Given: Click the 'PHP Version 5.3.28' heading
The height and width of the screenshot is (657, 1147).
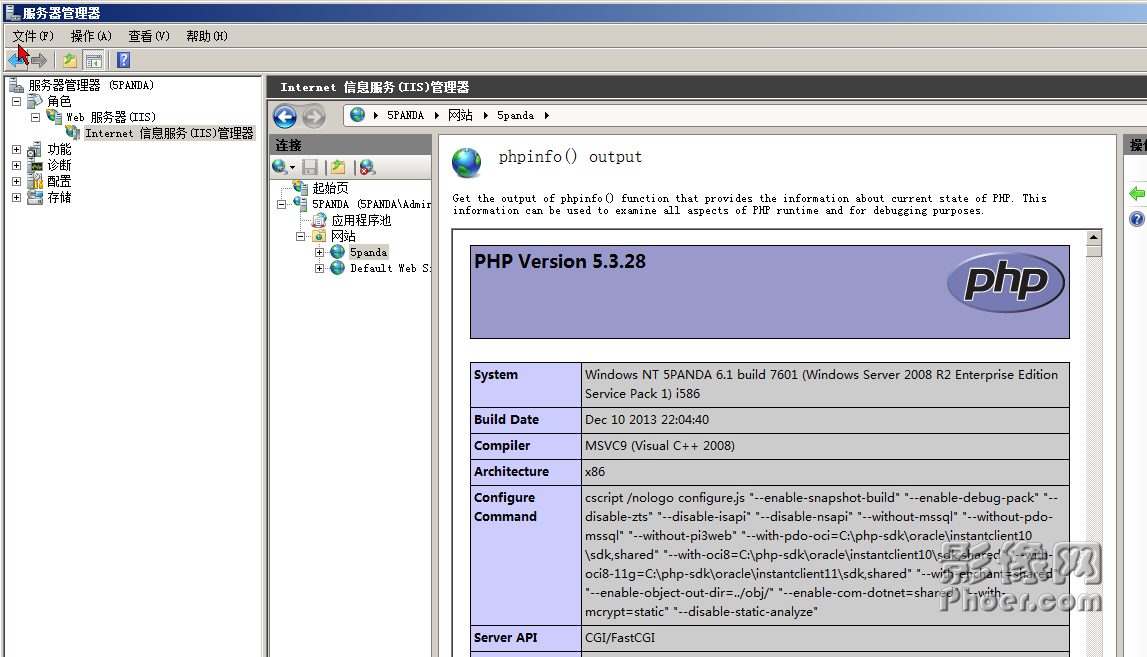Looking at the screenshot, I should (x=560, y=261).
